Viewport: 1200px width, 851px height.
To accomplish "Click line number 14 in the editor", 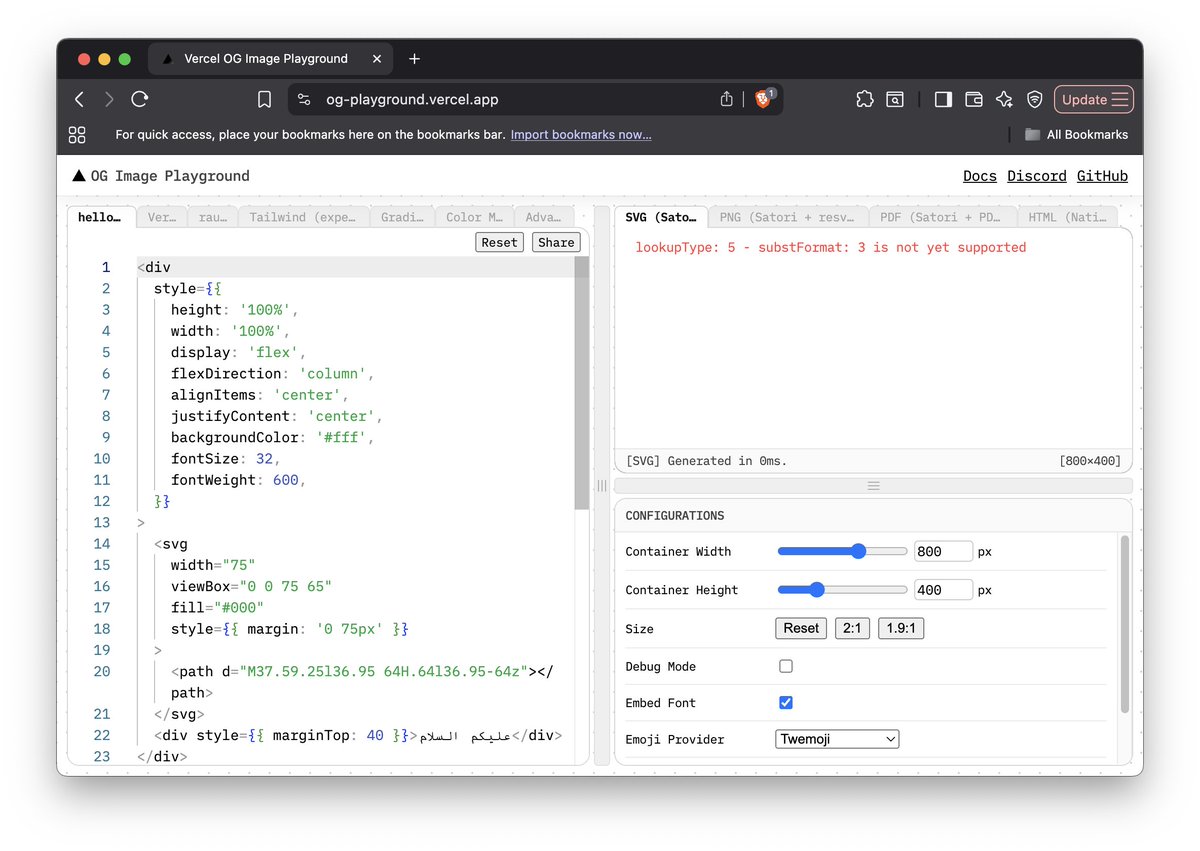I will [x=102, y=544].
